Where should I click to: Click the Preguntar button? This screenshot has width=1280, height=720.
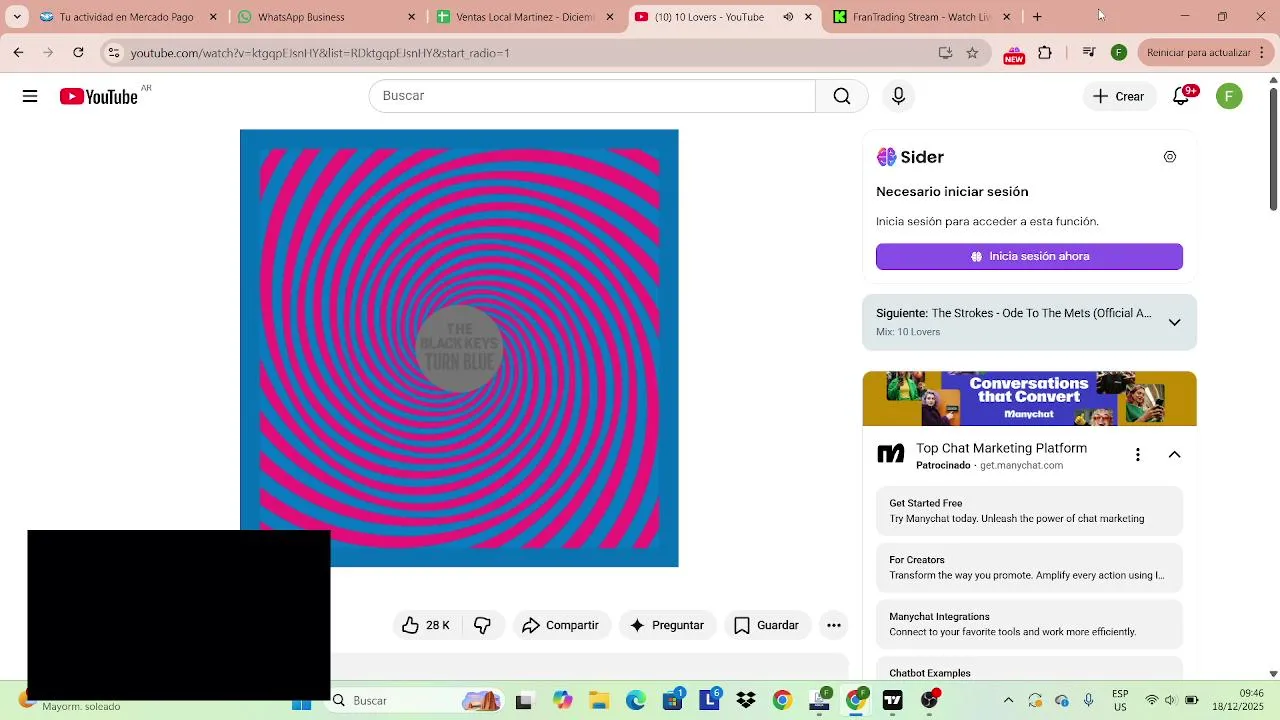667,625
